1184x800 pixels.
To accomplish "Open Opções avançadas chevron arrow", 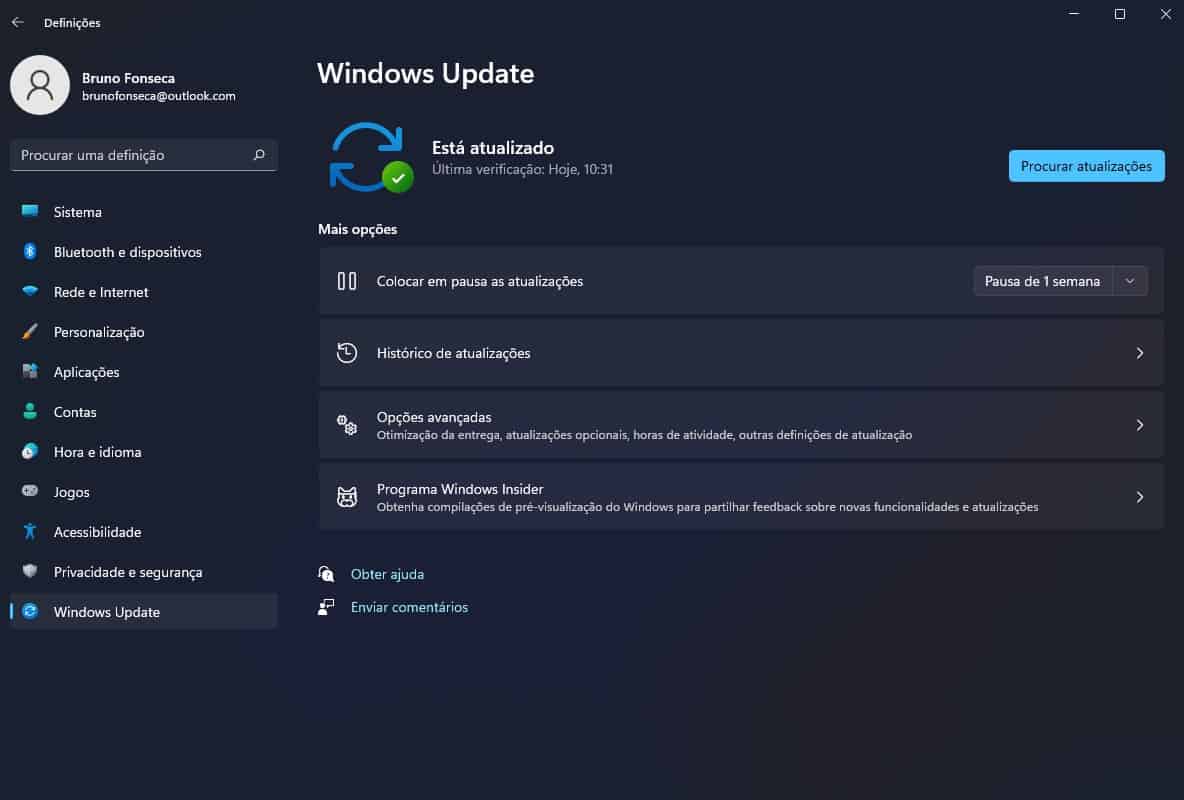I will tap(1140, 425).
